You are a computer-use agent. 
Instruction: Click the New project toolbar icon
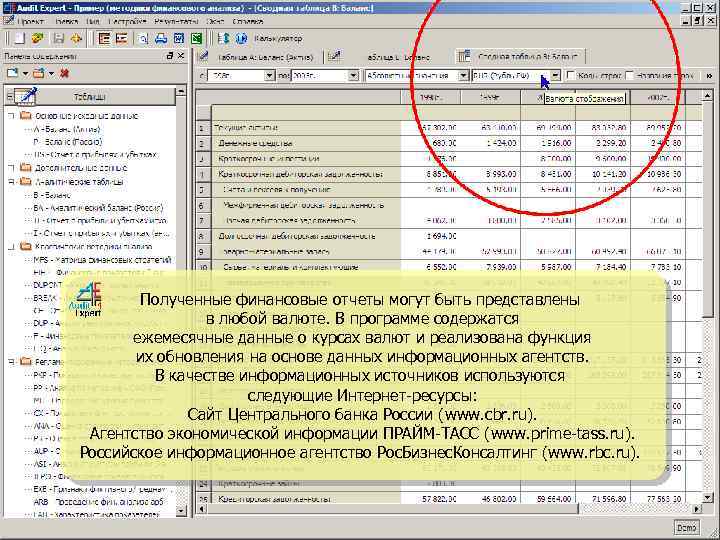[x=19, y=39]
